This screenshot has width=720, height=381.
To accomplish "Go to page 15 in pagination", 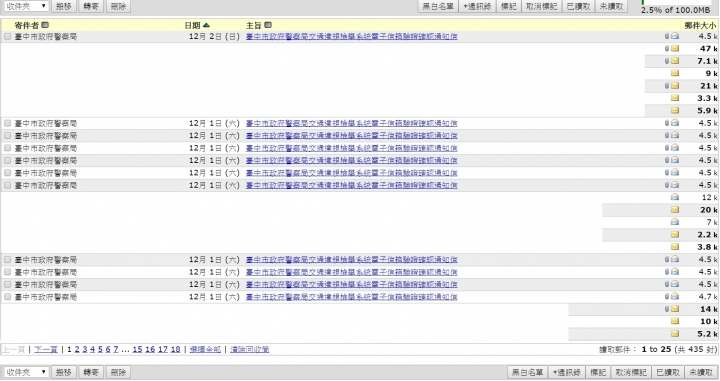I will point(137,349).
